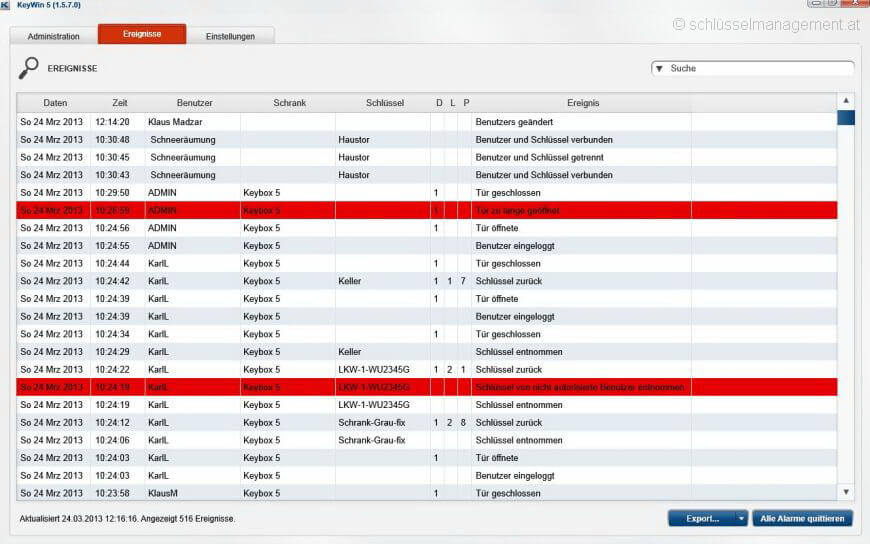Open the Einstellungen tab
This screenshot has width=870, height=544.
tap(230, 36)
